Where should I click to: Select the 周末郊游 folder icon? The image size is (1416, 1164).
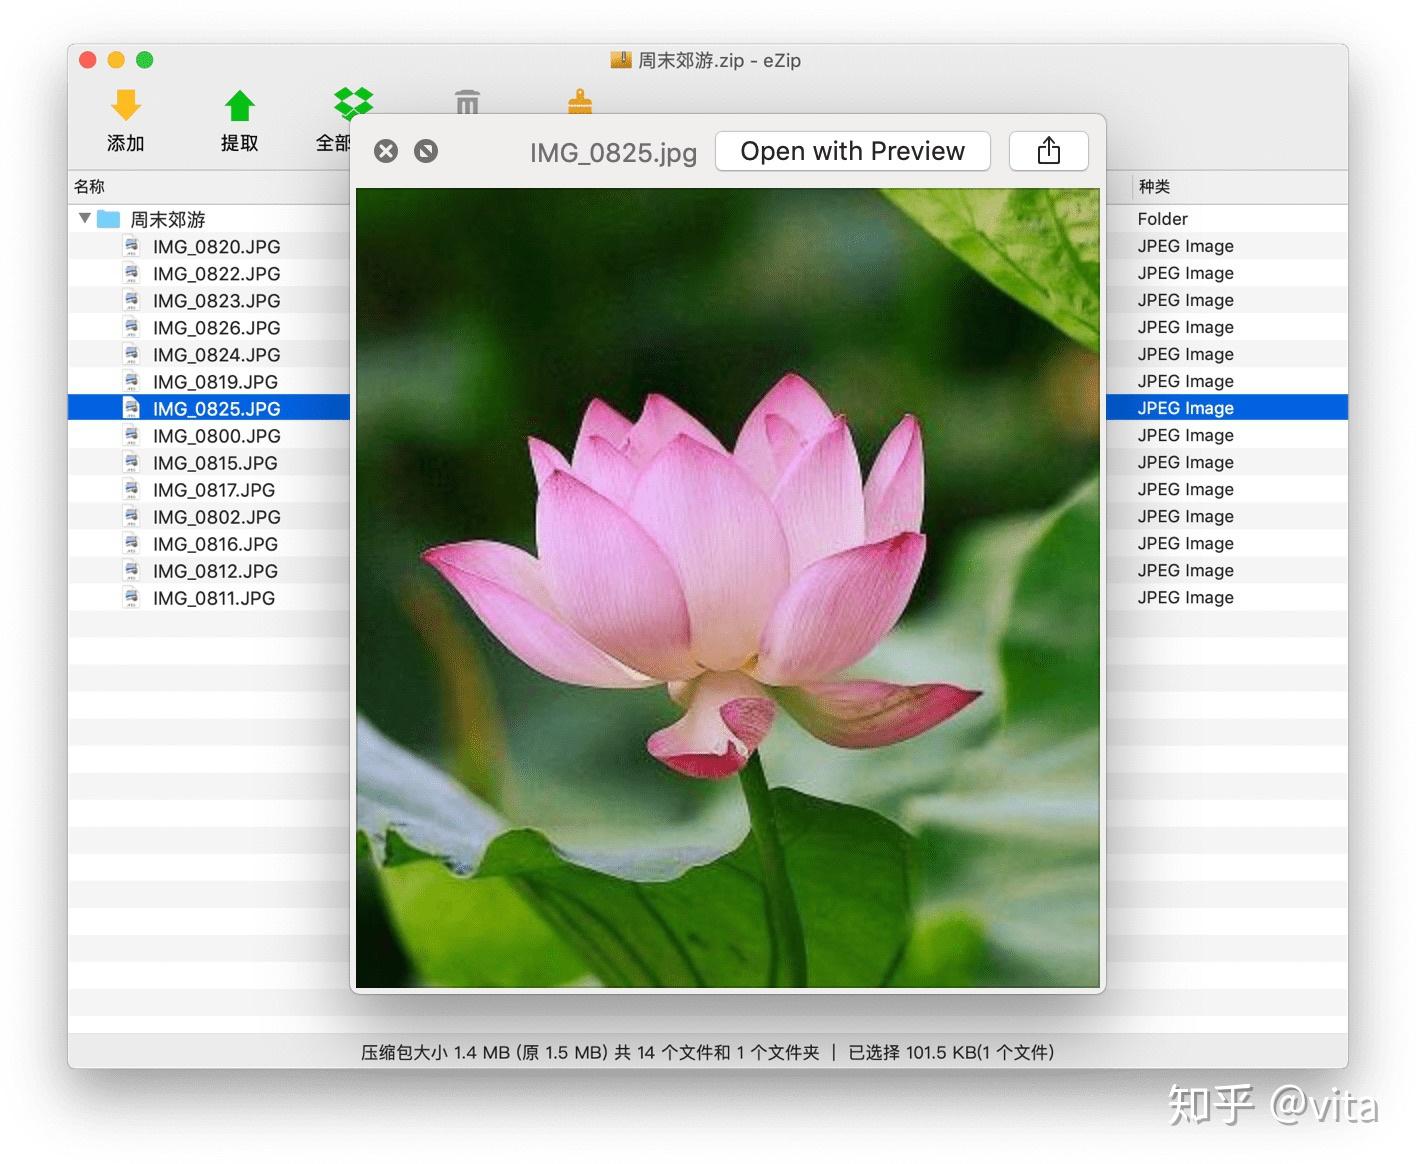(x=109, y=219)
